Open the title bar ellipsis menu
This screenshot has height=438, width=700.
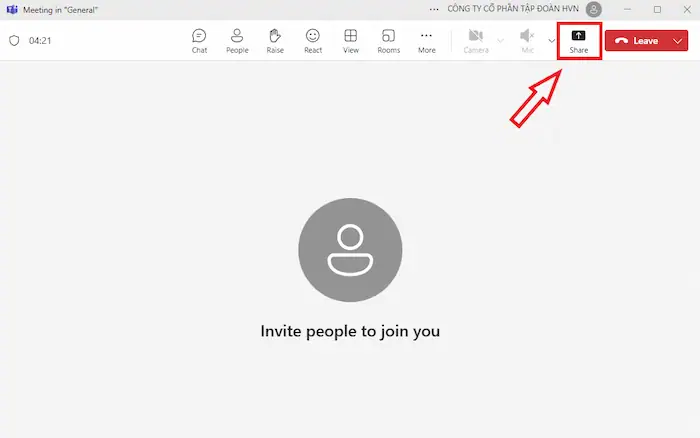(432, 9)
